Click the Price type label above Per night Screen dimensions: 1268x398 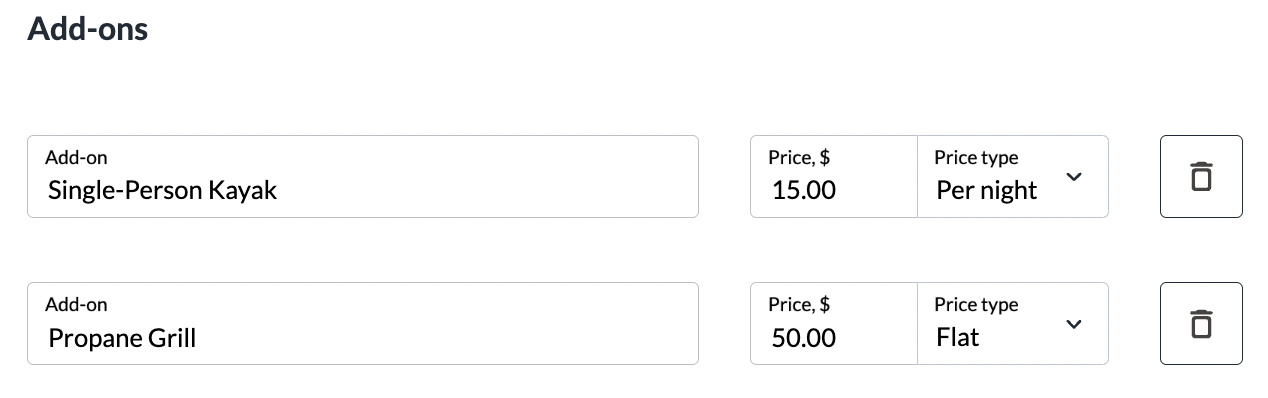[x=976, y=157]
